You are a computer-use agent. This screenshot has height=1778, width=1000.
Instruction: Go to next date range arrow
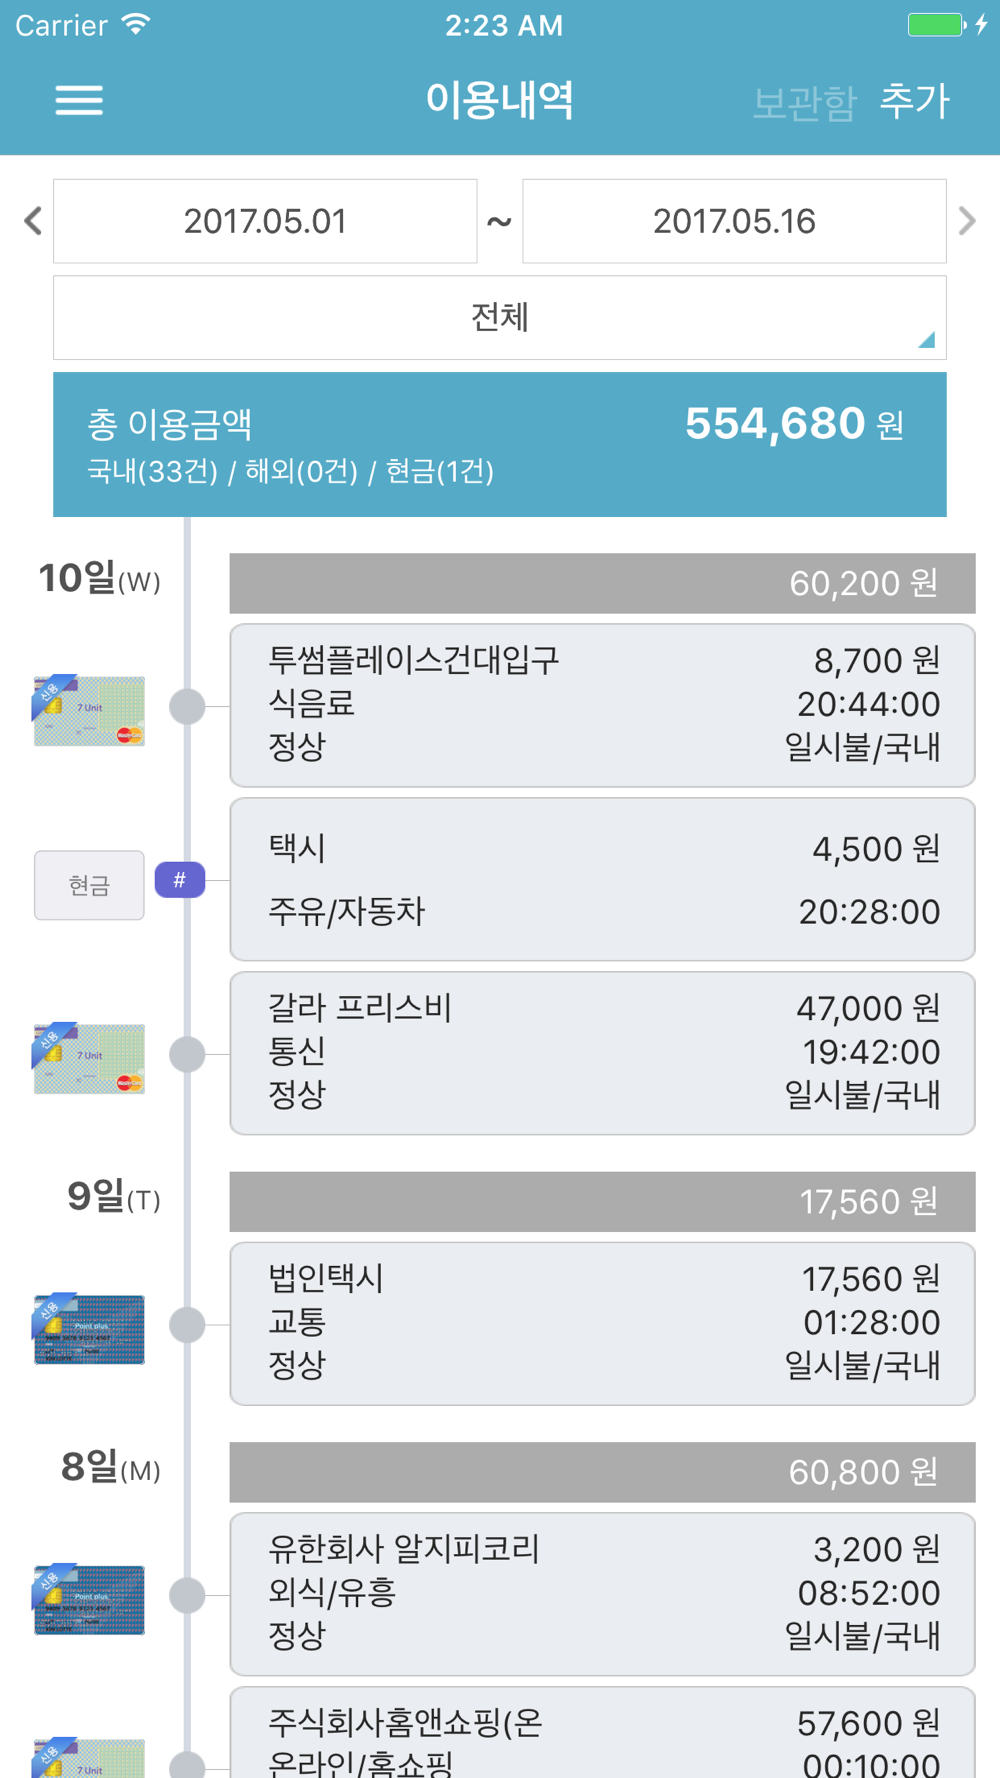click(966, 221)
